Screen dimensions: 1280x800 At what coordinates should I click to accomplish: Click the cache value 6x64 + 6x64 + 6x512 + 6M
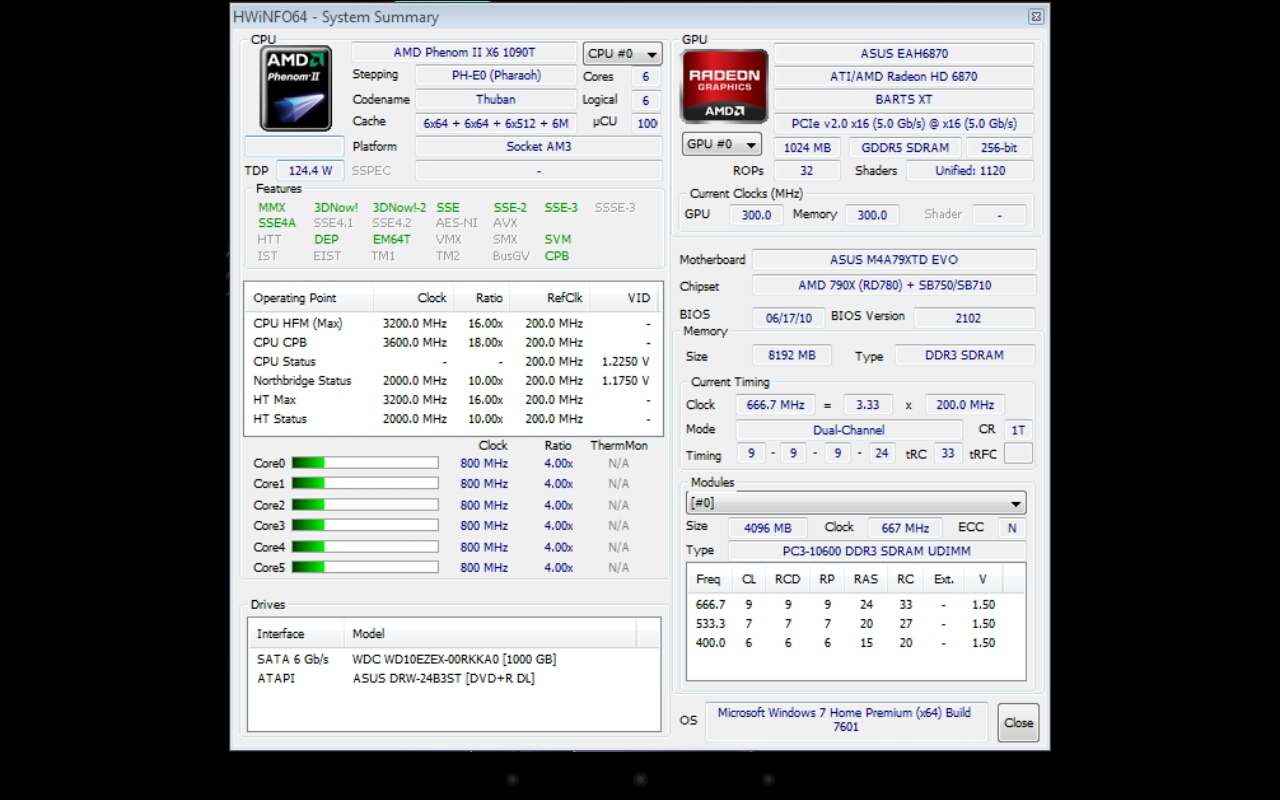pos(496,123)
